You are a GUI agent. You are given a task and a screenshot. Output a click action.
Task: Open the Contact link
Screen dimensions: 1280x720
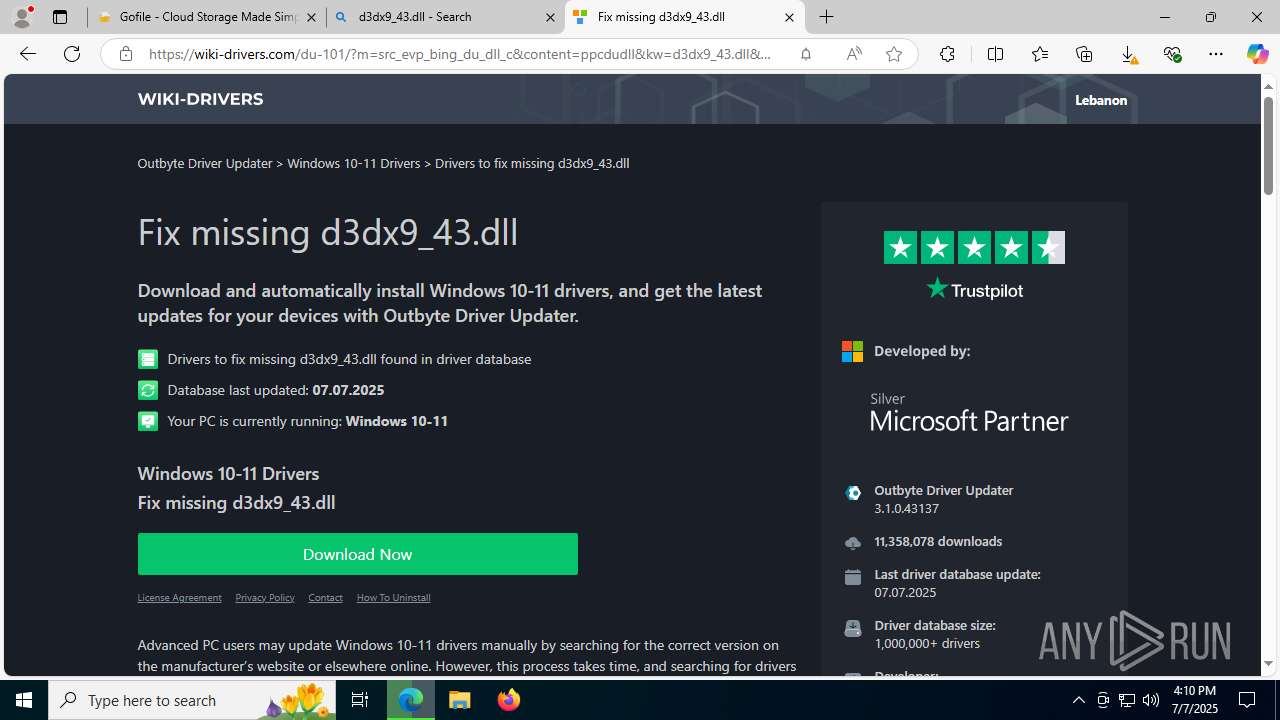[325, 597]
